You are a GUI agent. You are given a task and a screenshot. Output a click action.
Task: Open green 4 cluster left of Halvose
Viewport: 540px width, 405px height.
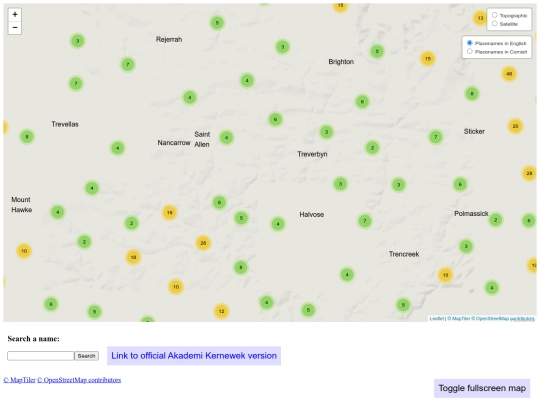[x=278, y=224]
